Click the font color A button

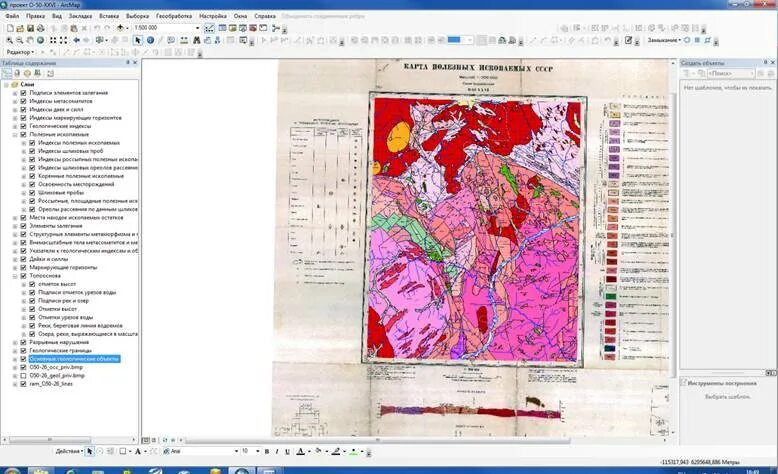(300, 451)
